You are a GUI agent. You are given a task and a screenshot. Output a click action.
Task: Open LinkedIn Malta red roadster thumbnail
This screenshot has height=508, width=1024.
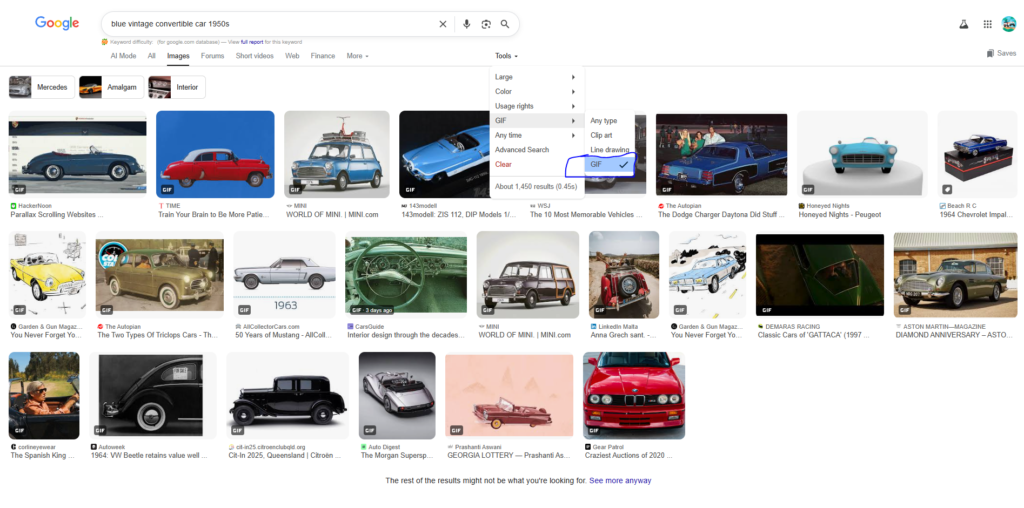click(624, 274)
